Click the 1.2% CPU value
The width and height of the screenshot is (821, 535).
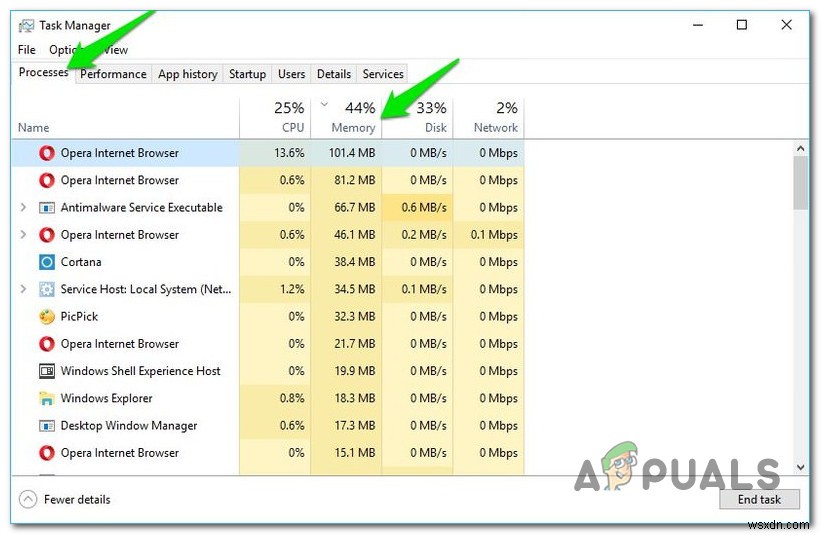click(292, 289)
